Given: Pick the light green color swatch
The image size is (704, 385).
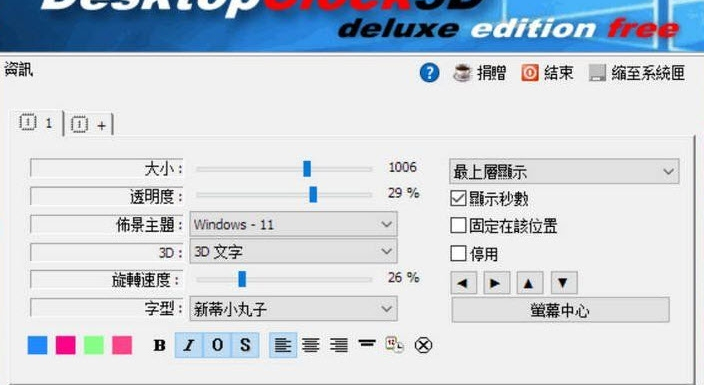Looking at the screenshot, I should tap(94, 345).
